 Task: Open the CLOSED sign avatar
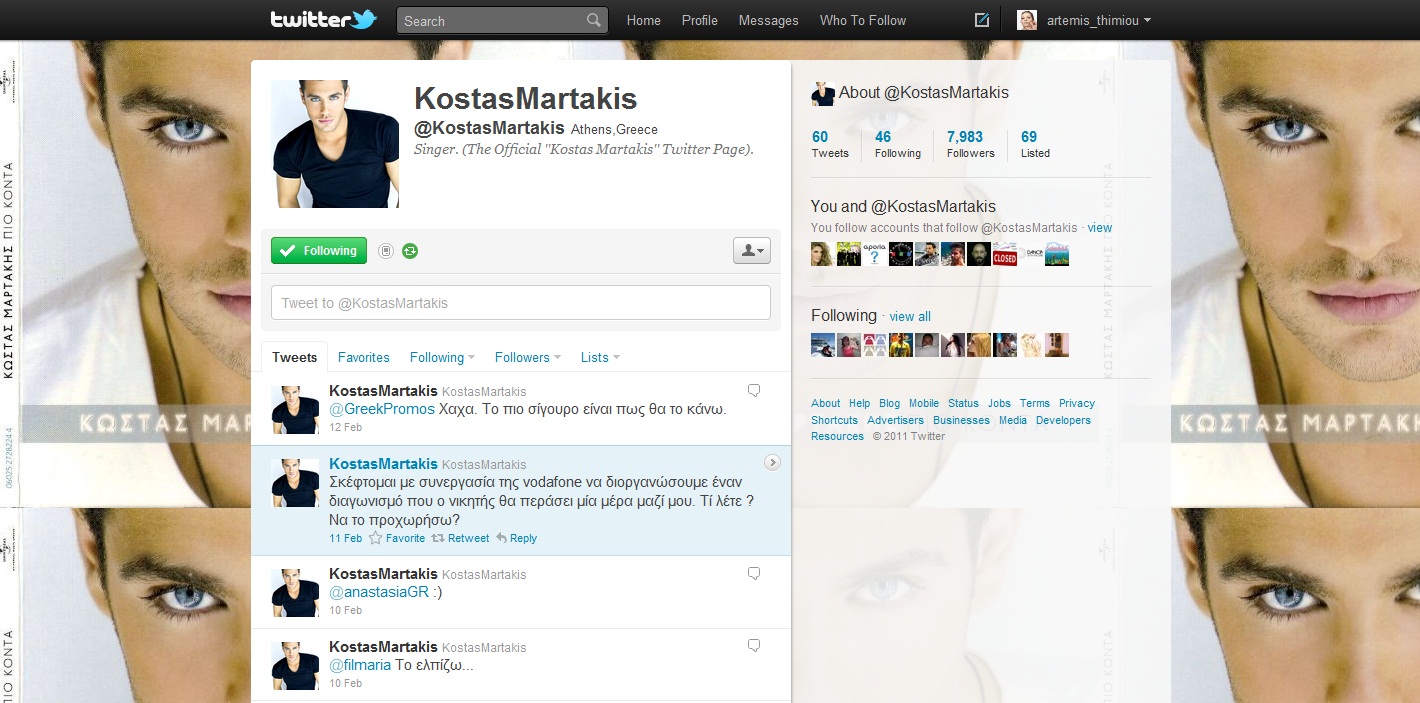point(1004,254)
